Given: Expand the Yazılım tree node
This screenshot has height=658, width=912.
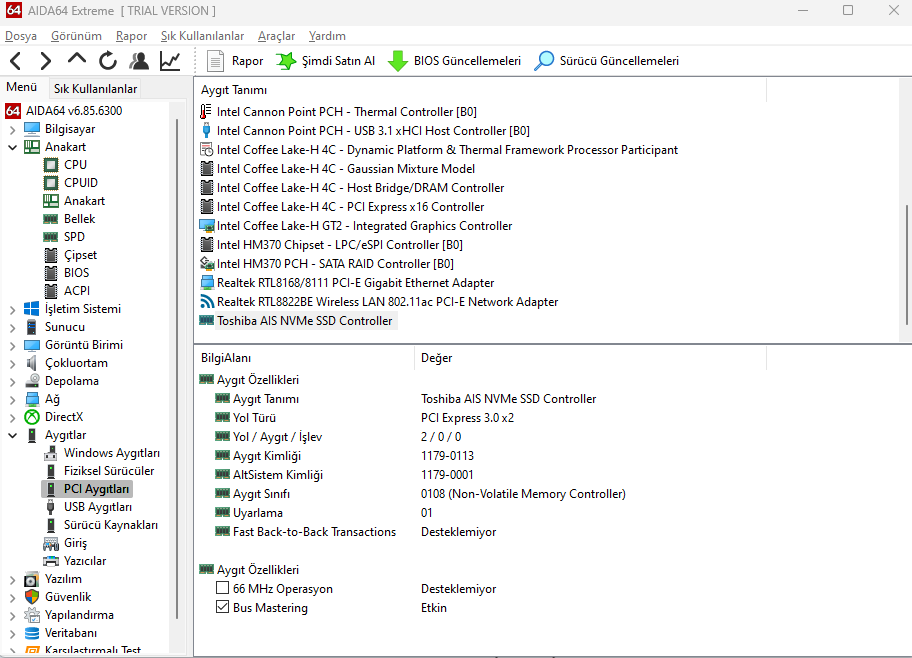Looking at the screenshot, I should pos(12,579).
